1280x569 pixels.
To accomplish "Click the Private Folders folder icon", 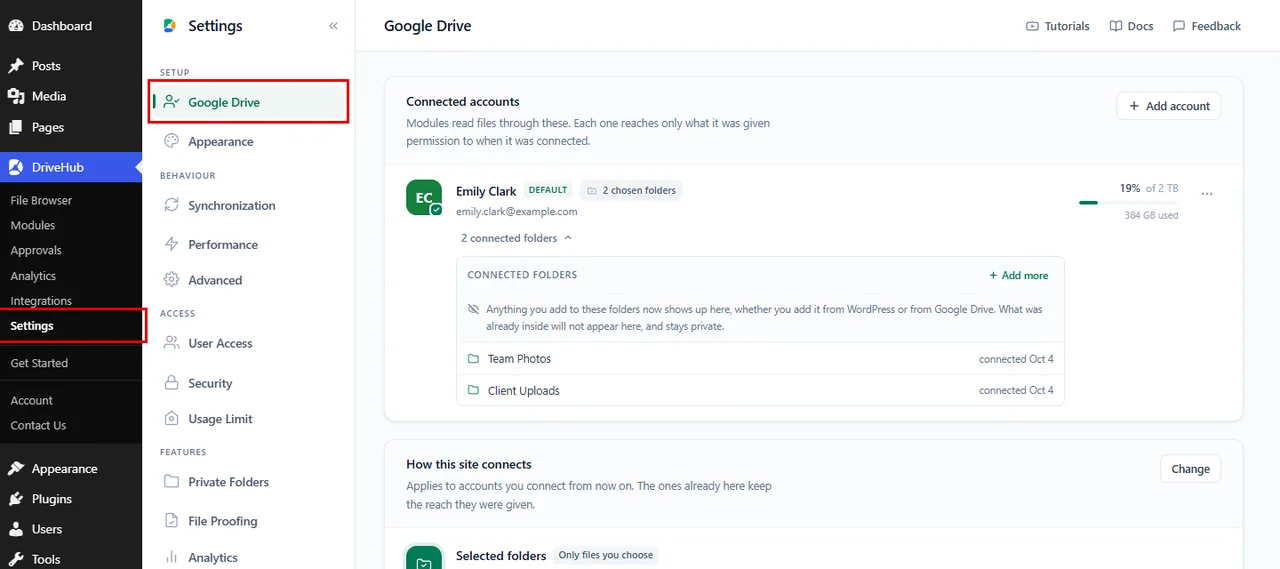I will [171, 482].
